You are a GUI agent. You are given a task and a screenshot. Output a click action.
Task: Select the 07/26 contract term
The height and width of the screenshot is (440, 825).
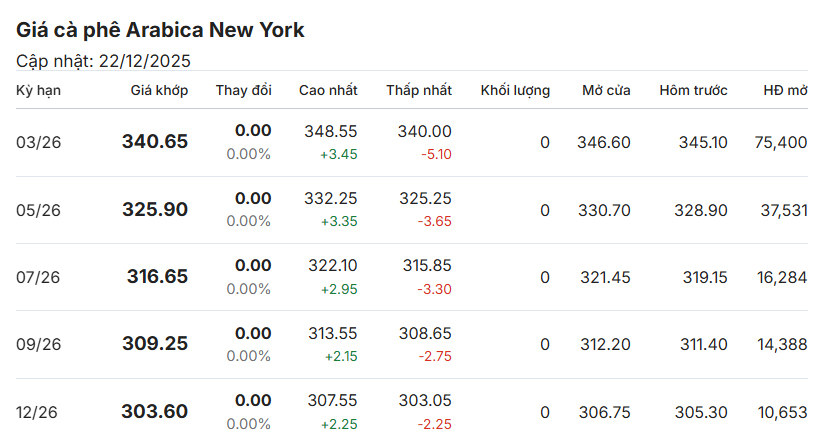(39, 277)
